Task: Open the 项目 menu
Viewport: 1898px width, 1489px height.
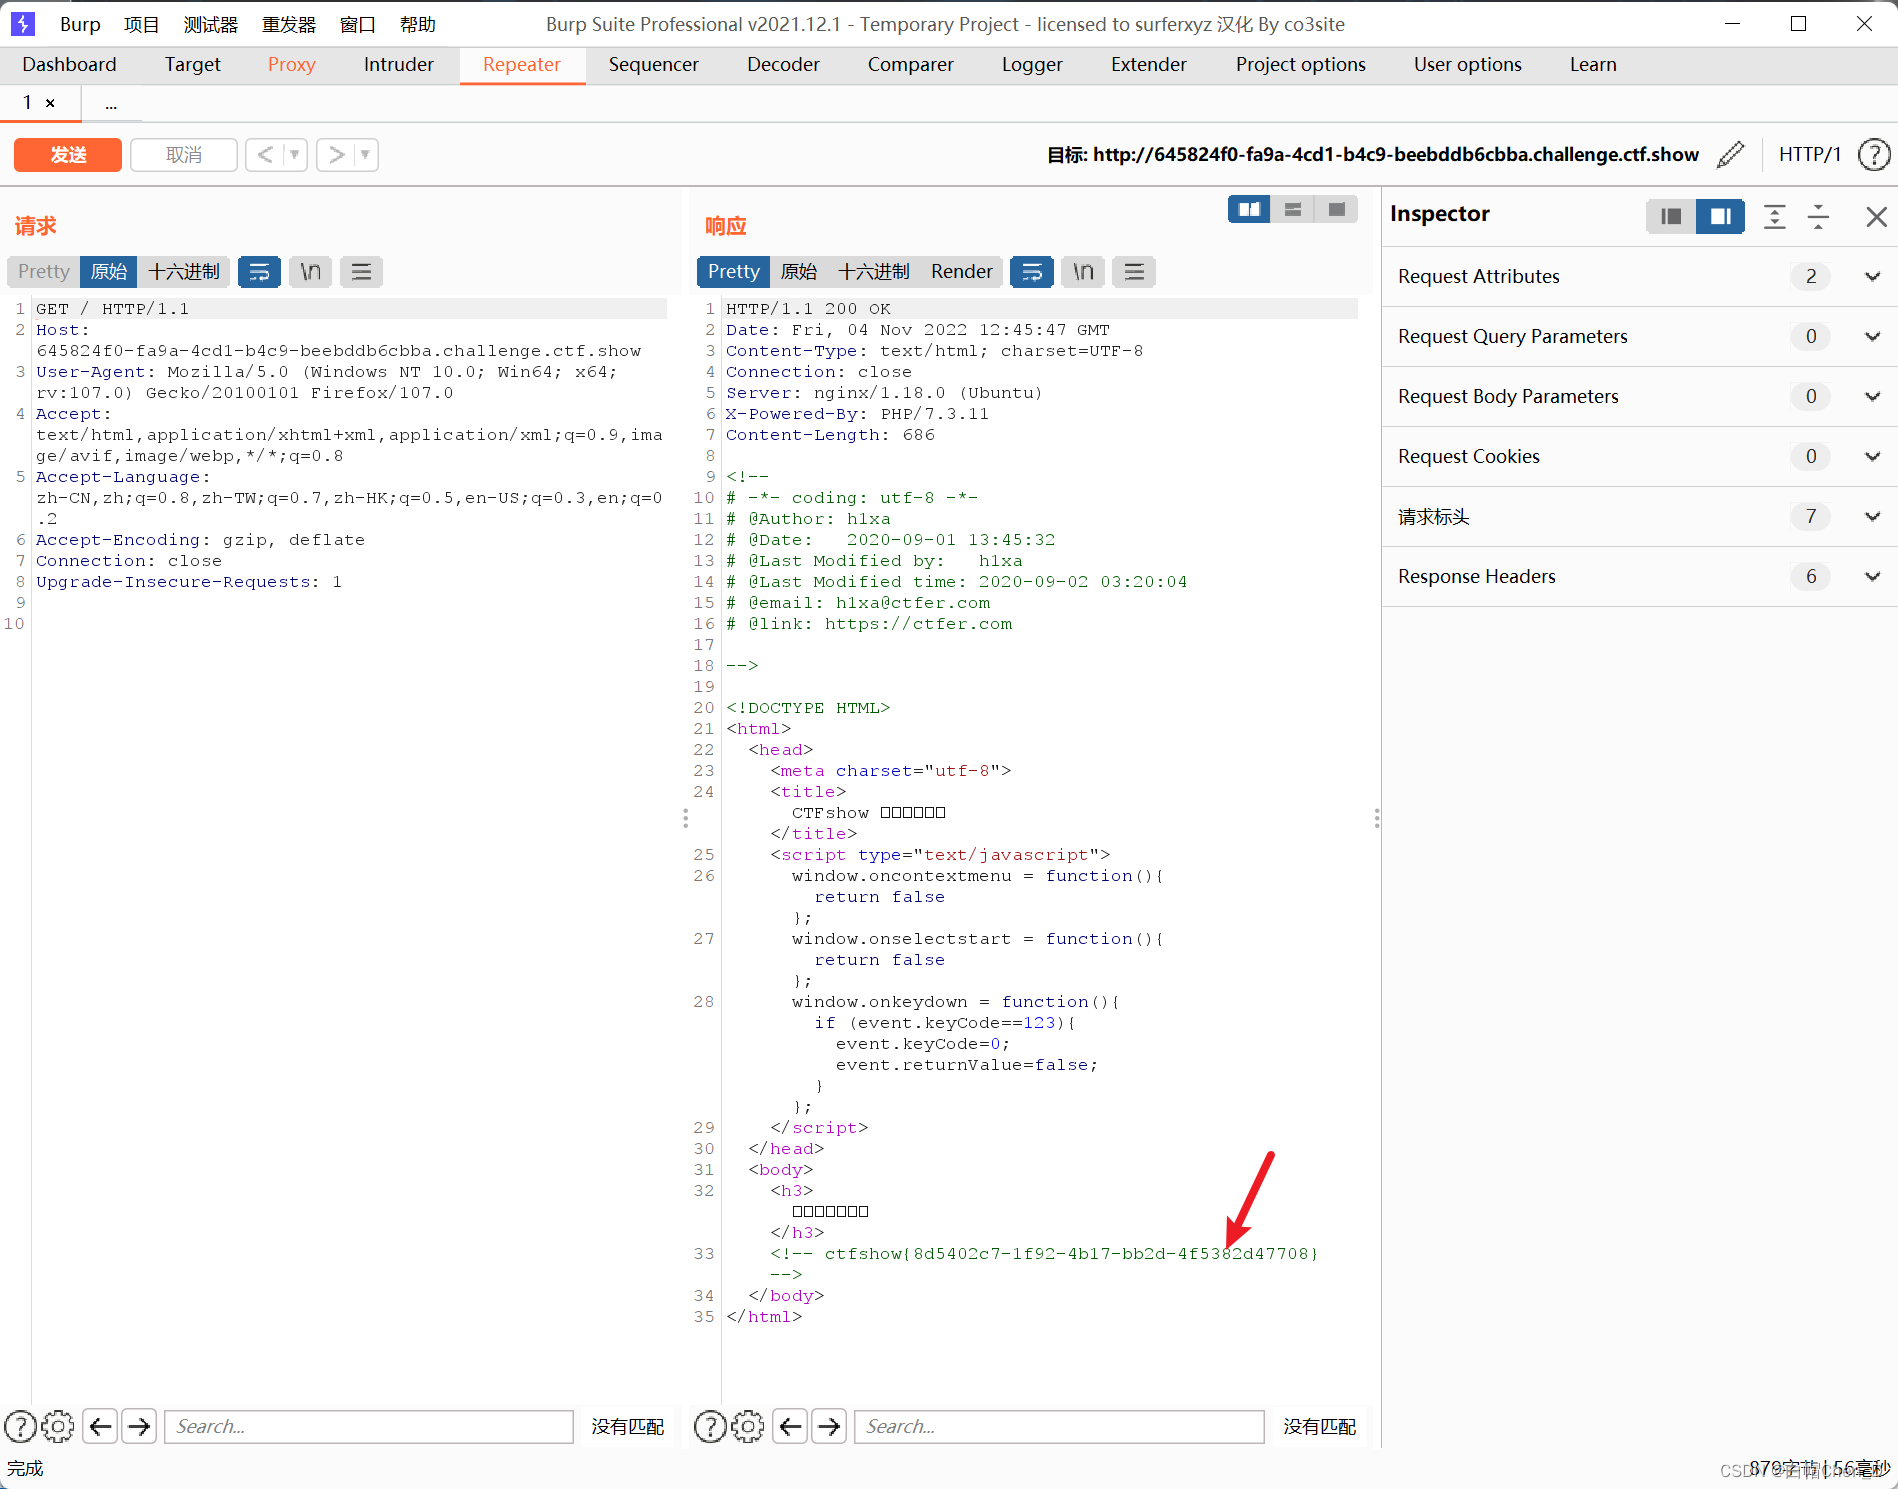Action: pyautogui.click(x=142, y=24)
